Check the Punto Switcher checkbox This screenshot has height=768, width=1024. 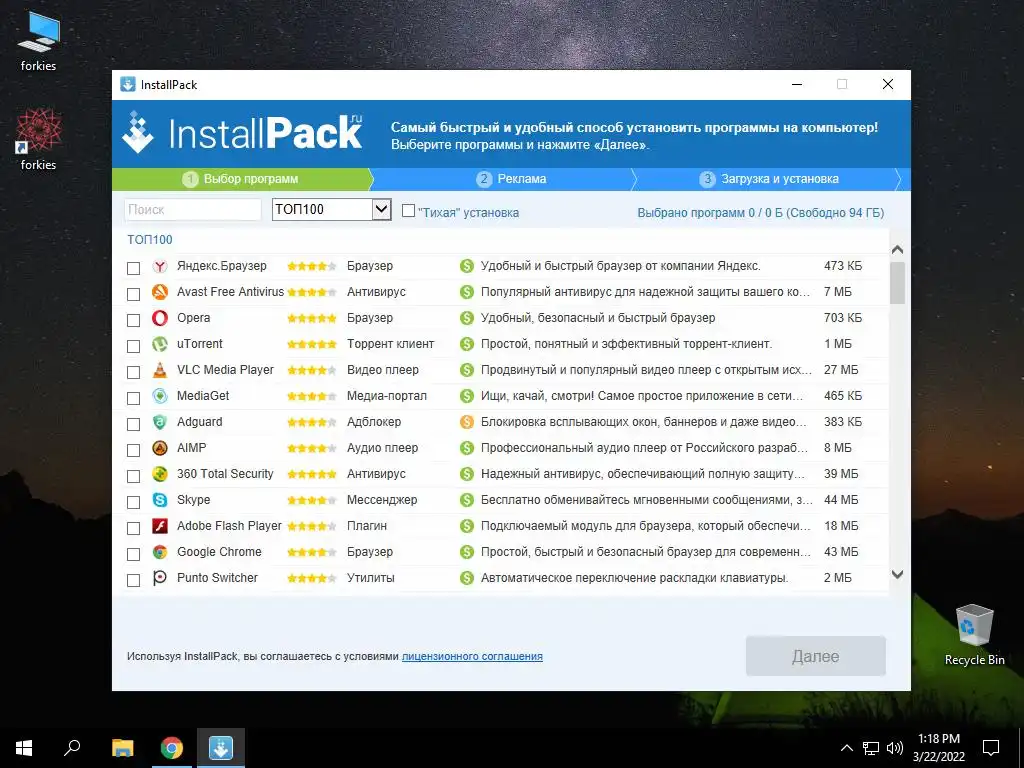click(x=133, y=580)
